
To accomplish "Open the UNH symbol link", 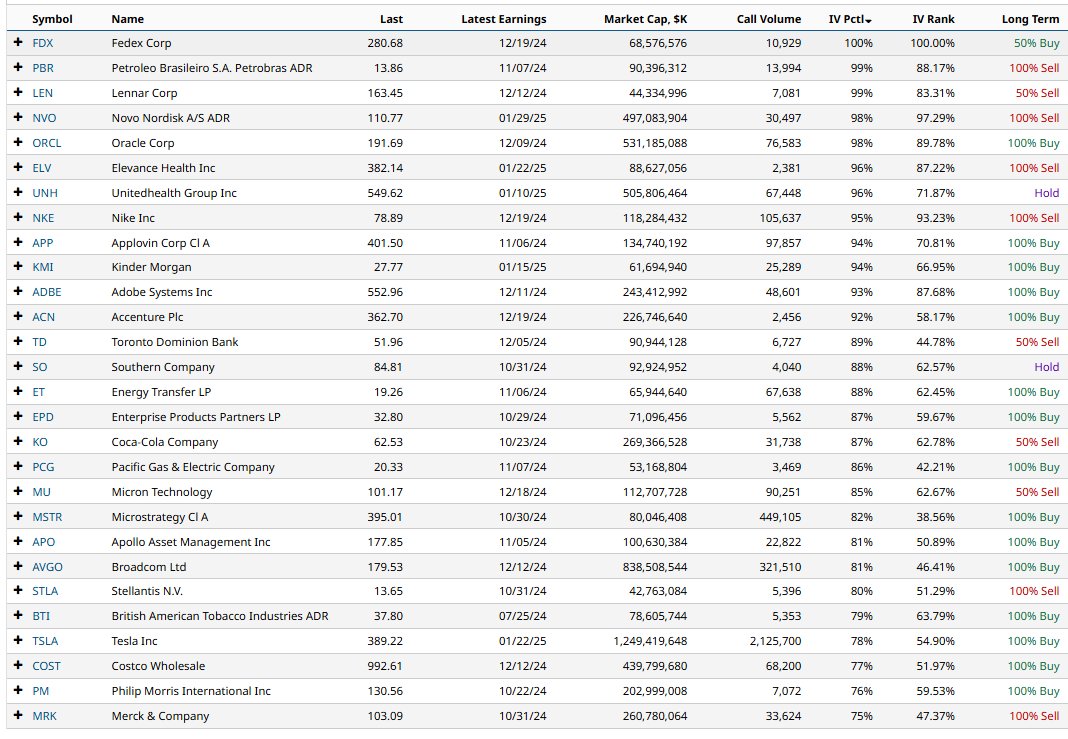I will pos(45,193).
